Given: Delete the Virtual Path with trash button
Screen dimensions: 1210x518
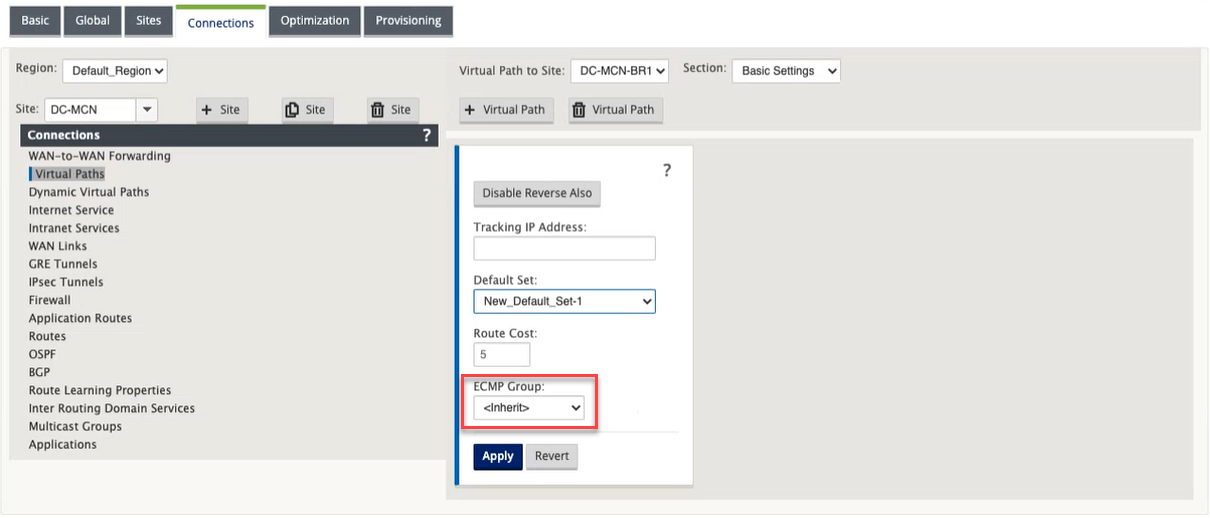Looking at the screenshot, I should (x=615, y=110).
